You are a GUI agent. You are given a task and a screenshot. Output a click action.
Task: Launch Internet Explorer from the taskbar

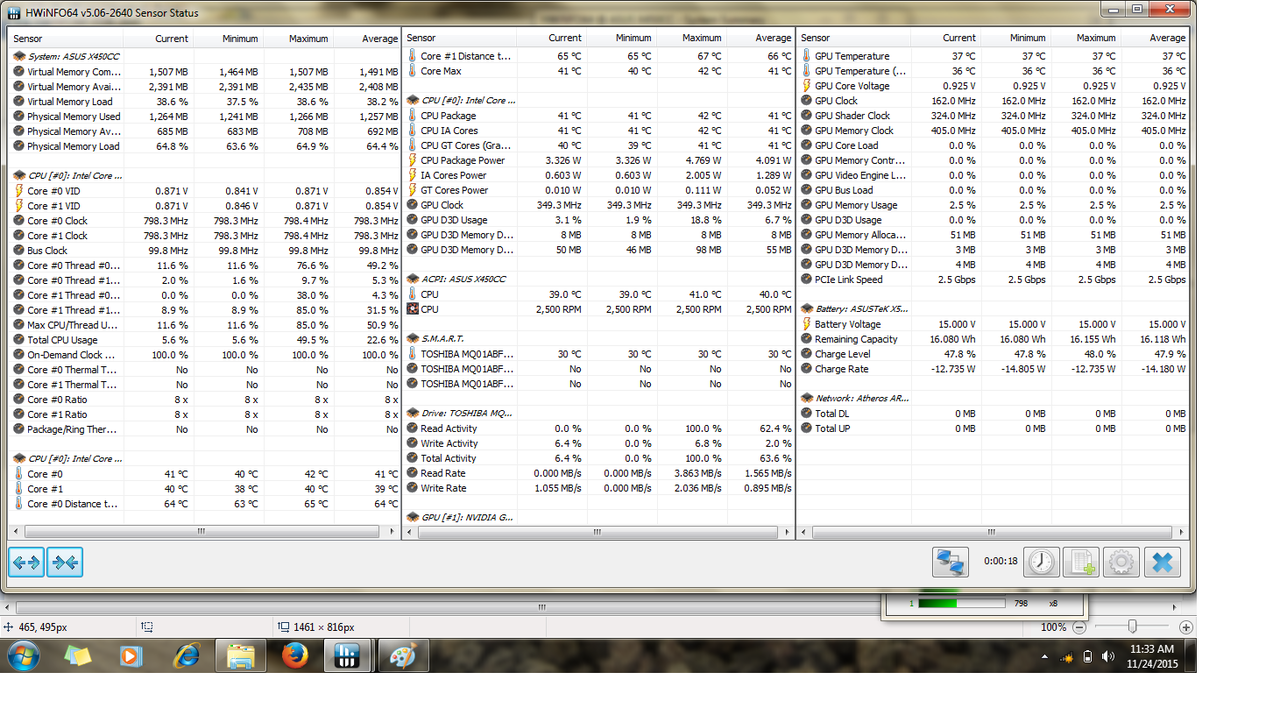coord(186,656)
